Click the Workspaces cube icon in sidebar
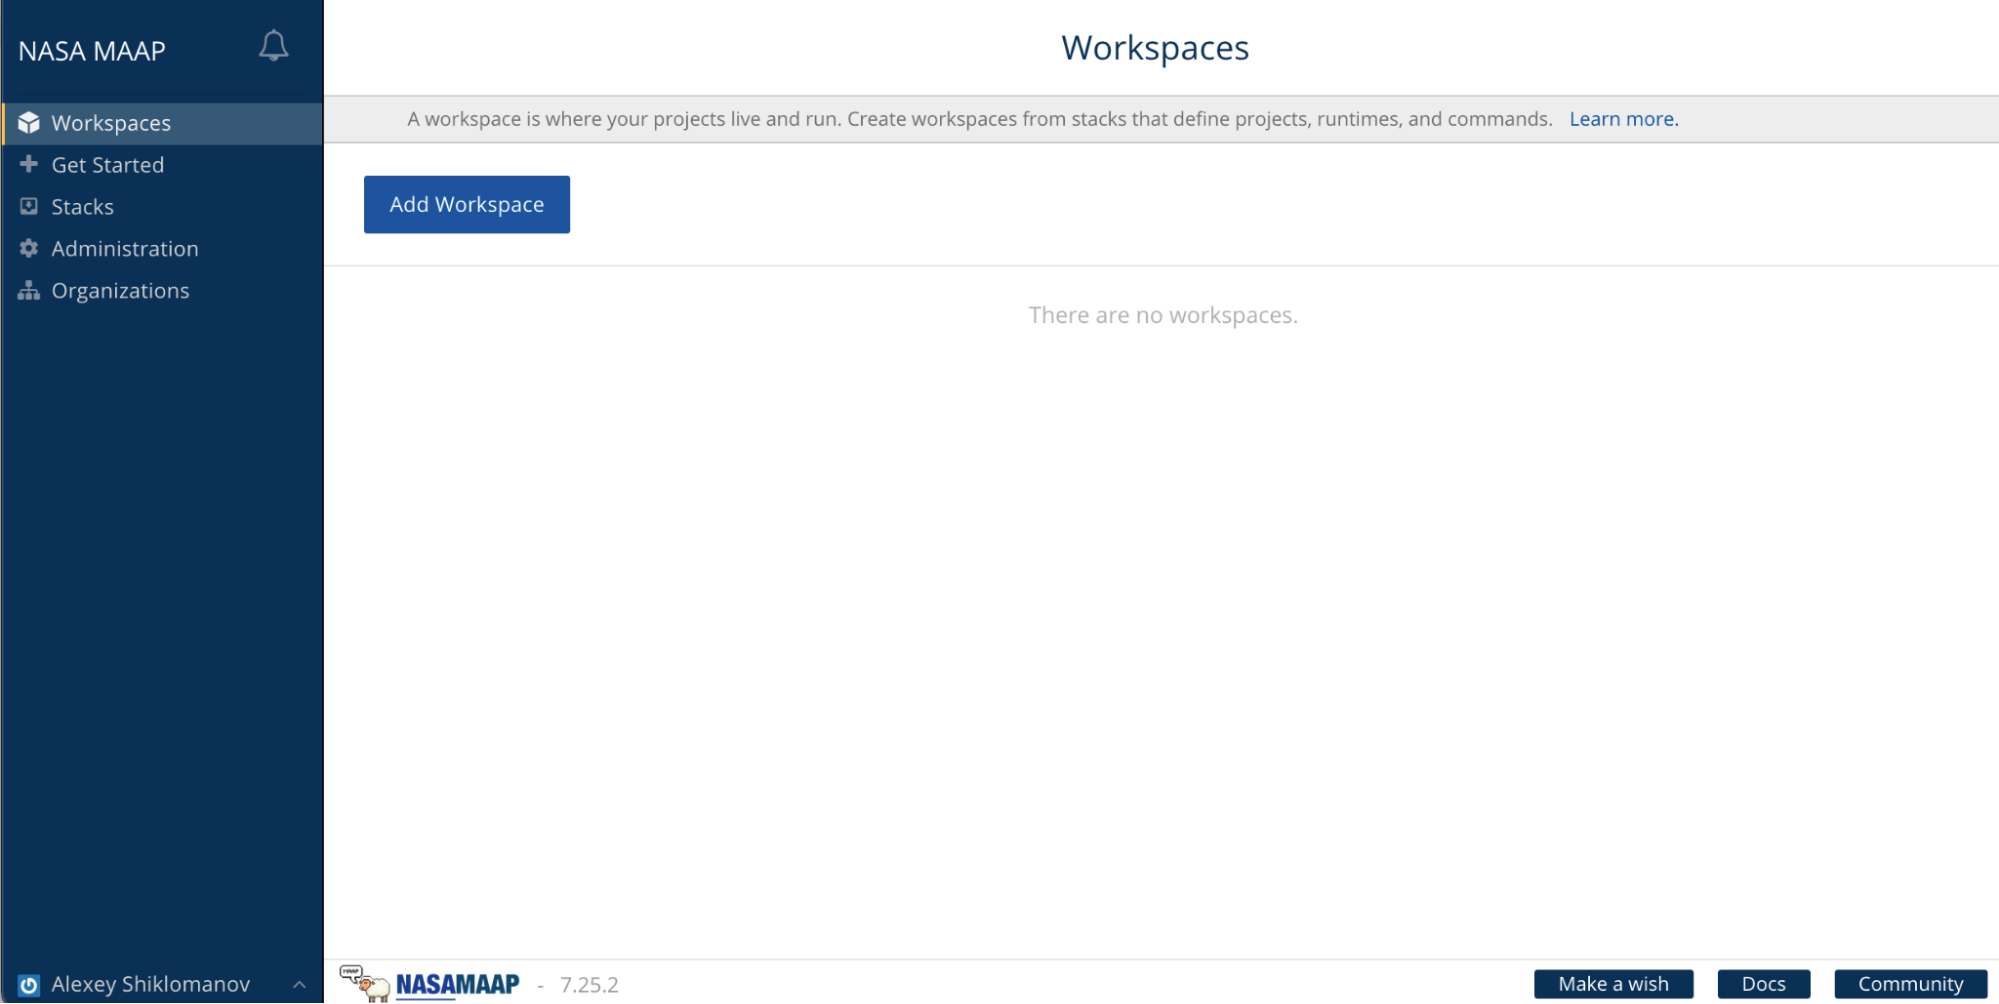The height and width of the screenshot is (1004, 1999). [29, 123]
